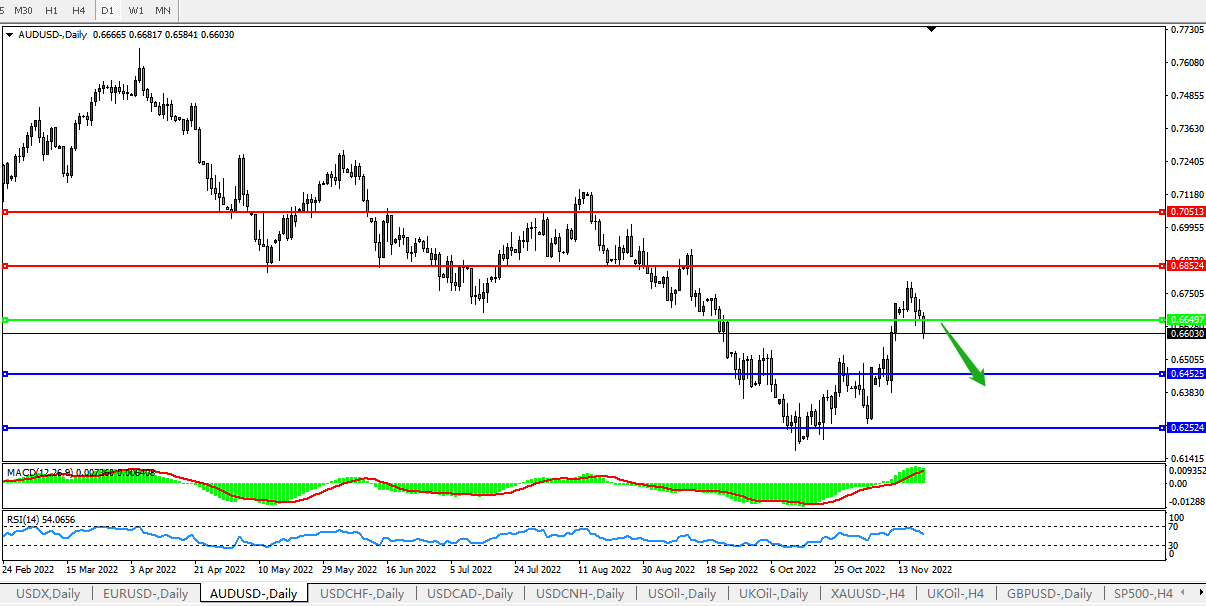Viewport: 1206px width, 606px height.
Task: Expand the triangle beside AUDUSD-,Daily title
Action: (x=10, y=35)
